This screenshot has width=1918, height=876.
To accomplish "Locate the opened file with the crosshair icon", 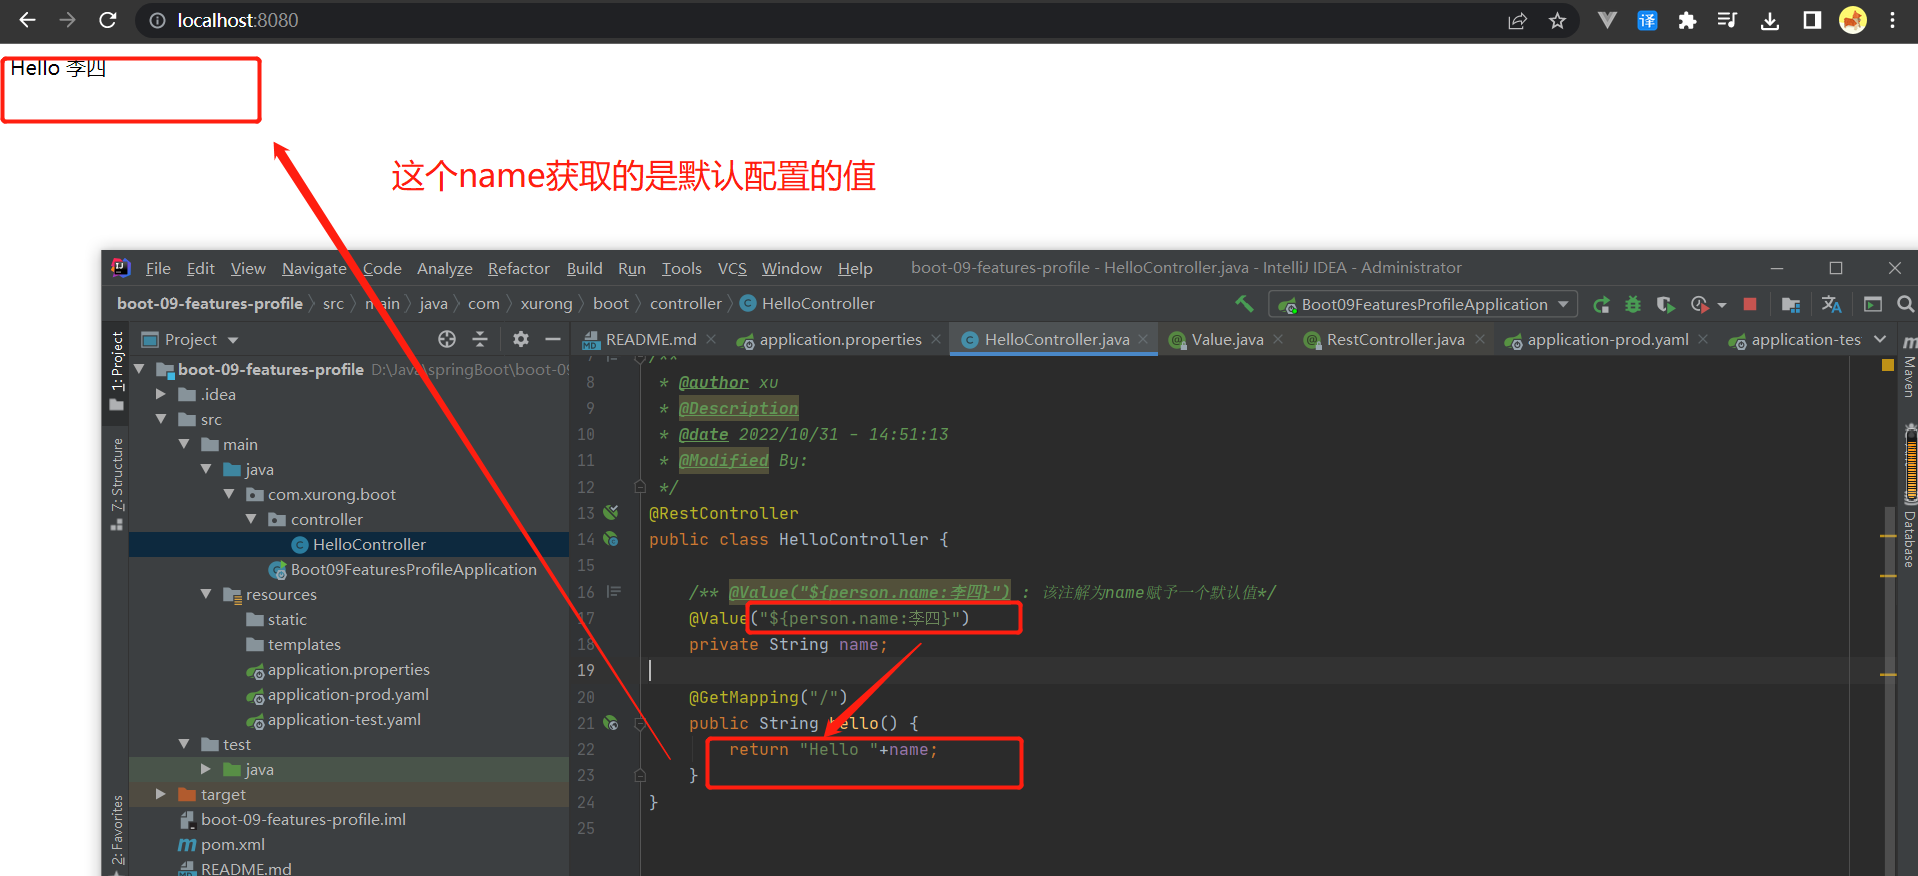I will tap(447, 340).
